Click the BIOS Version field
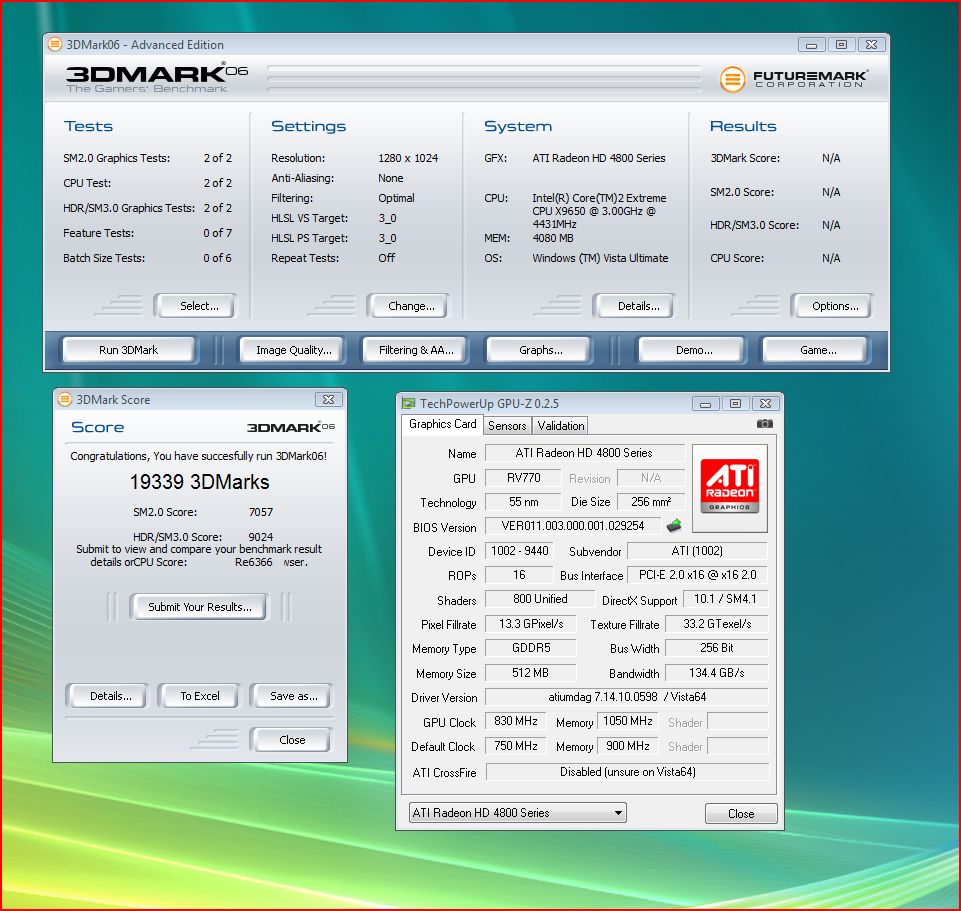 [x=573, y=526]
